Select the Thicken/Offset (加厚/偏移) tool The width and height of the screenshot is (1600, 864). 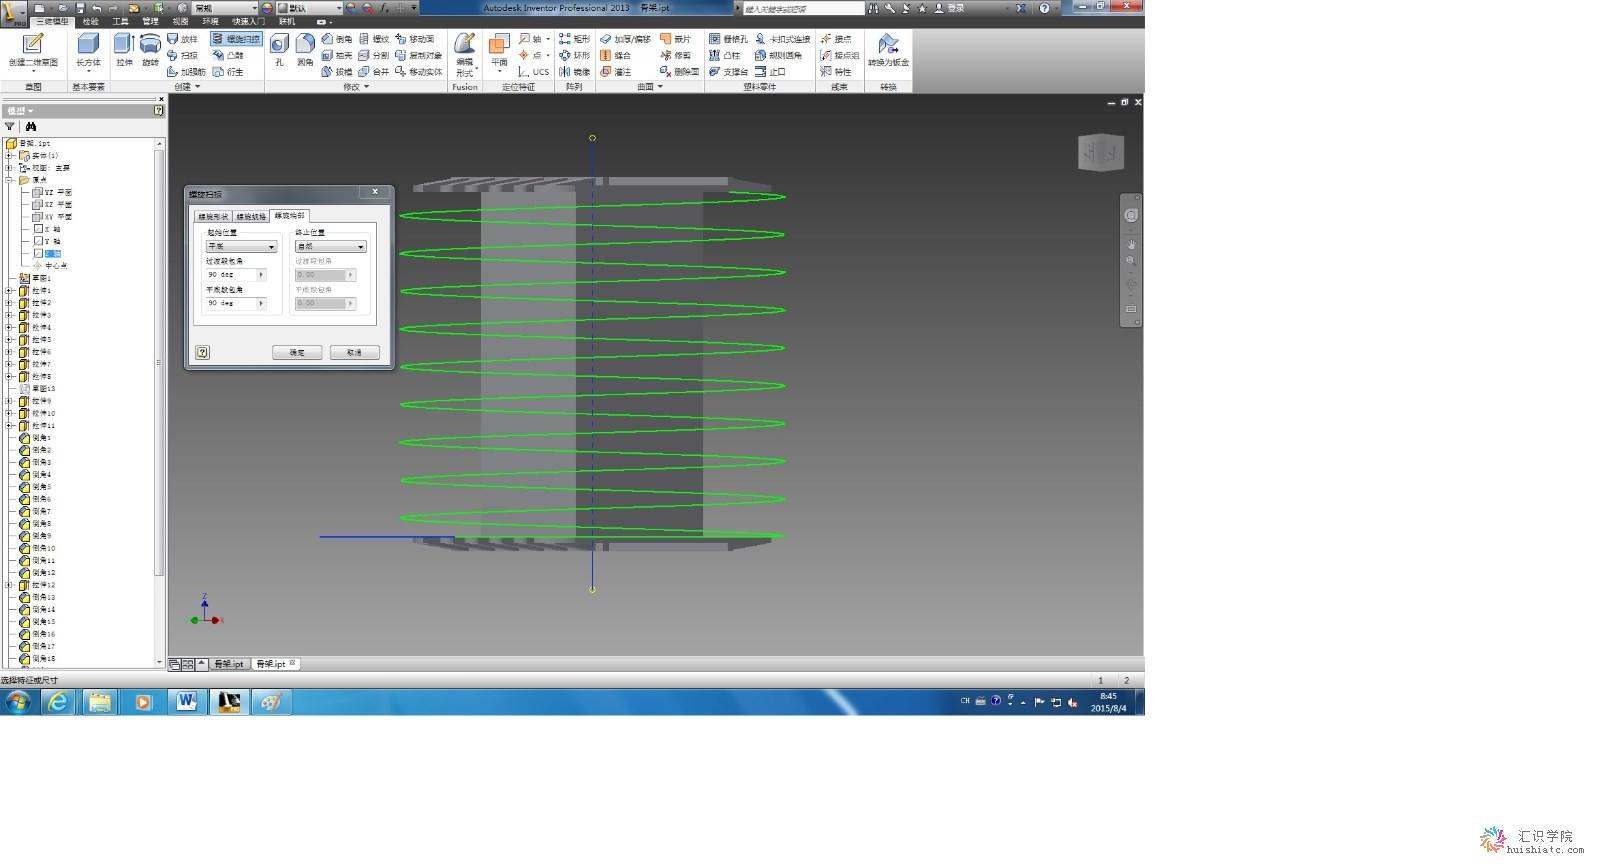click(625, 39)
